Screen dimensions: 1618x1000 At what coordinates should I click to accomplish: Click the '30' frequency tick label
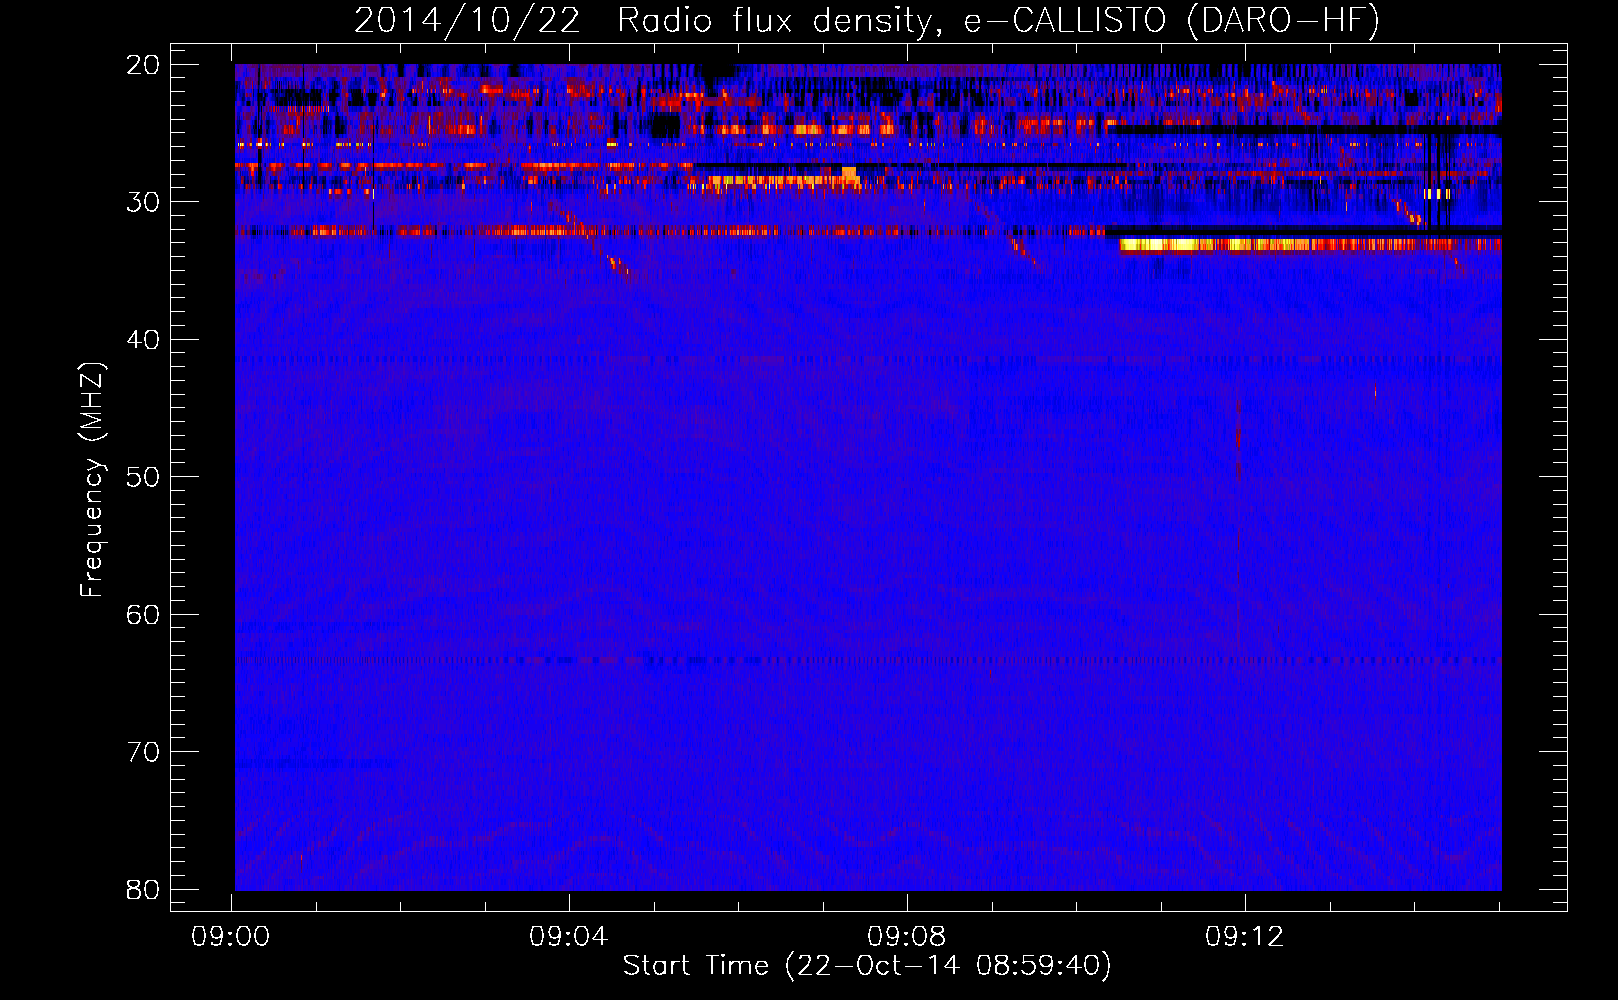(x=143, y=202)
